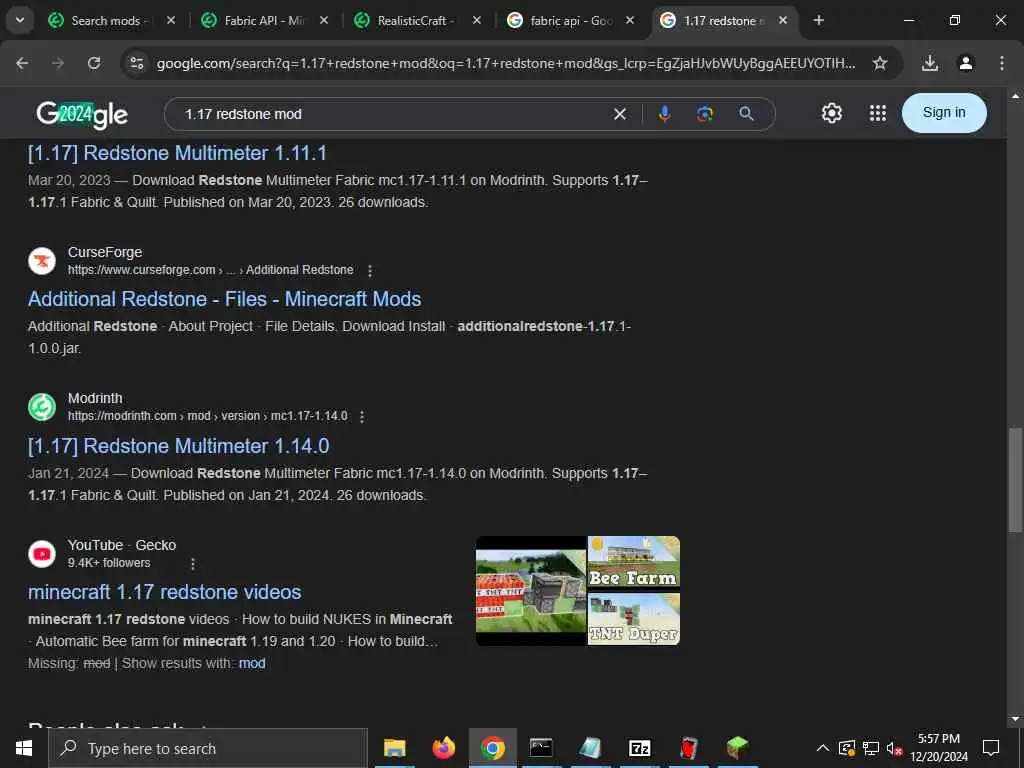
Task: Open the Bee Farm video thumbnail
Action: pos(633,562)
